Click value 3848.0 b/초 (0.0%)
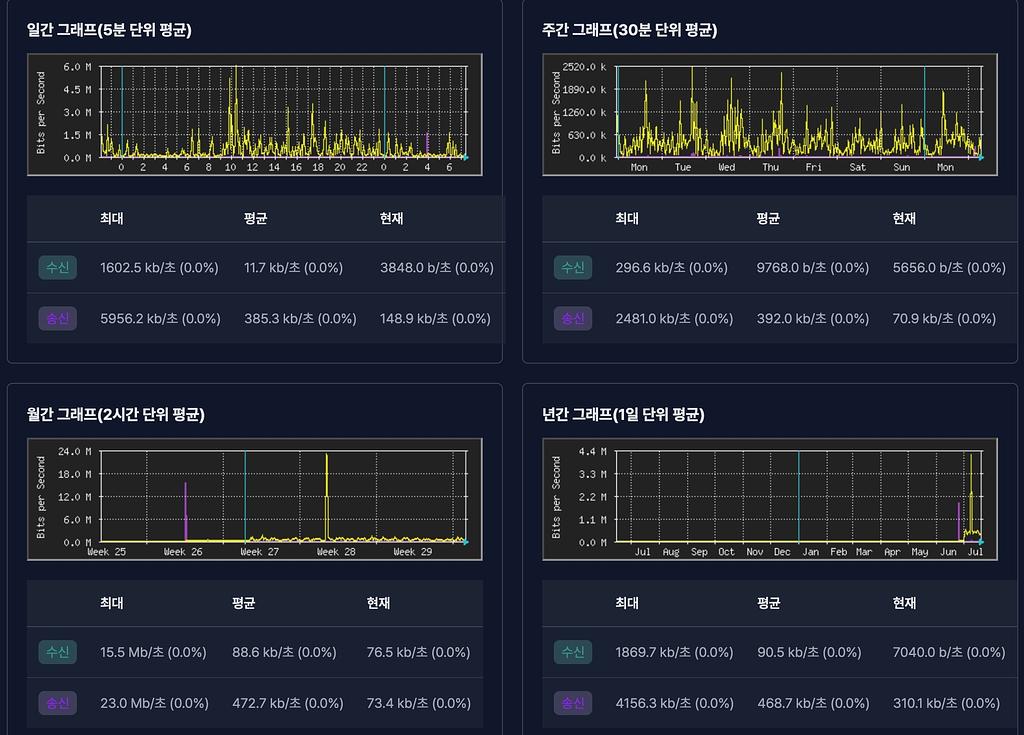 coord(437,268)
